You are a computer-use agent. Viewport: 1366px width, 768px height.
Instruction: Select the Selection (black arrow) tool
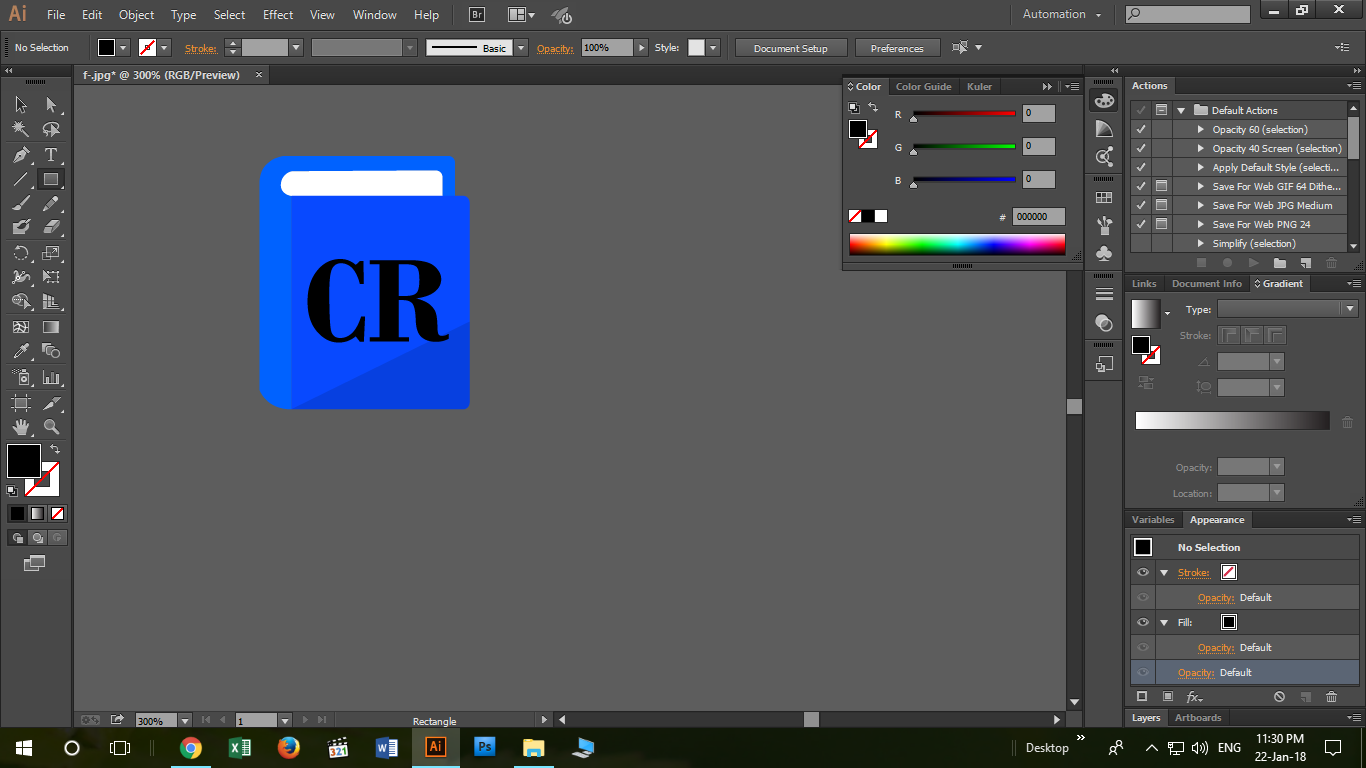tap(21, 104)
